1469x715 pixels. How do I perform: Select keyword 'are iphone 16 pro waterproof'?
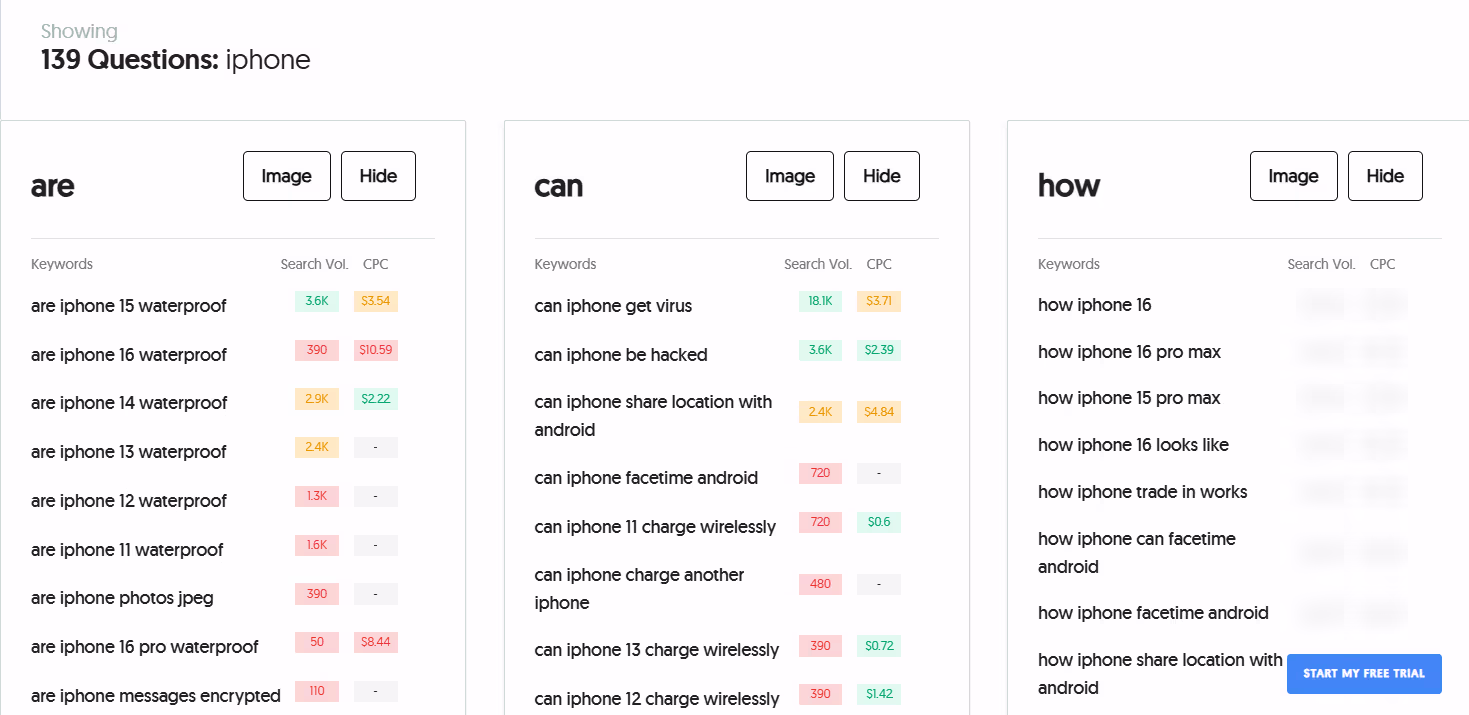pyautogui.click(x=145, y=647)
